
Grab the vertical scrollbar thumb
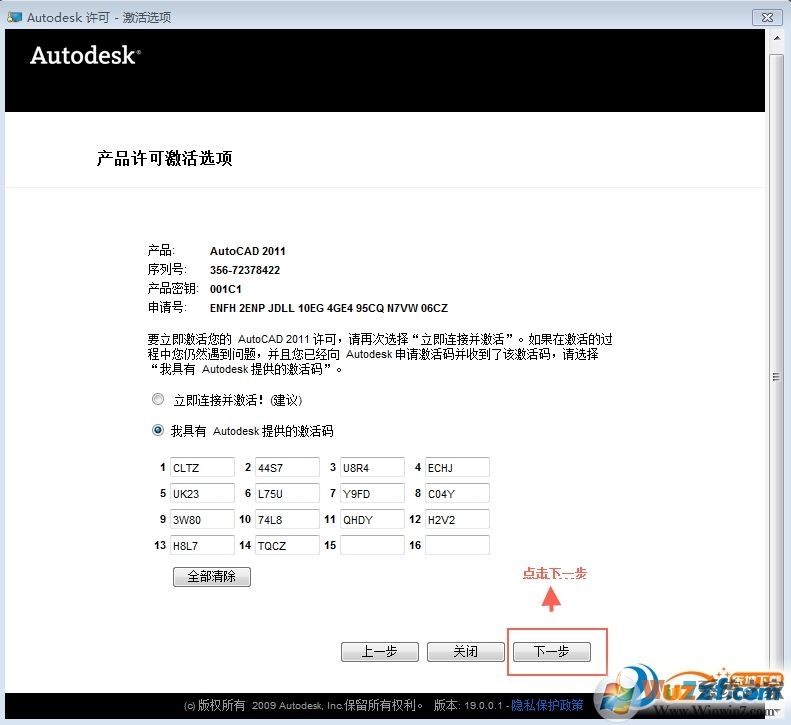[777, 376]
